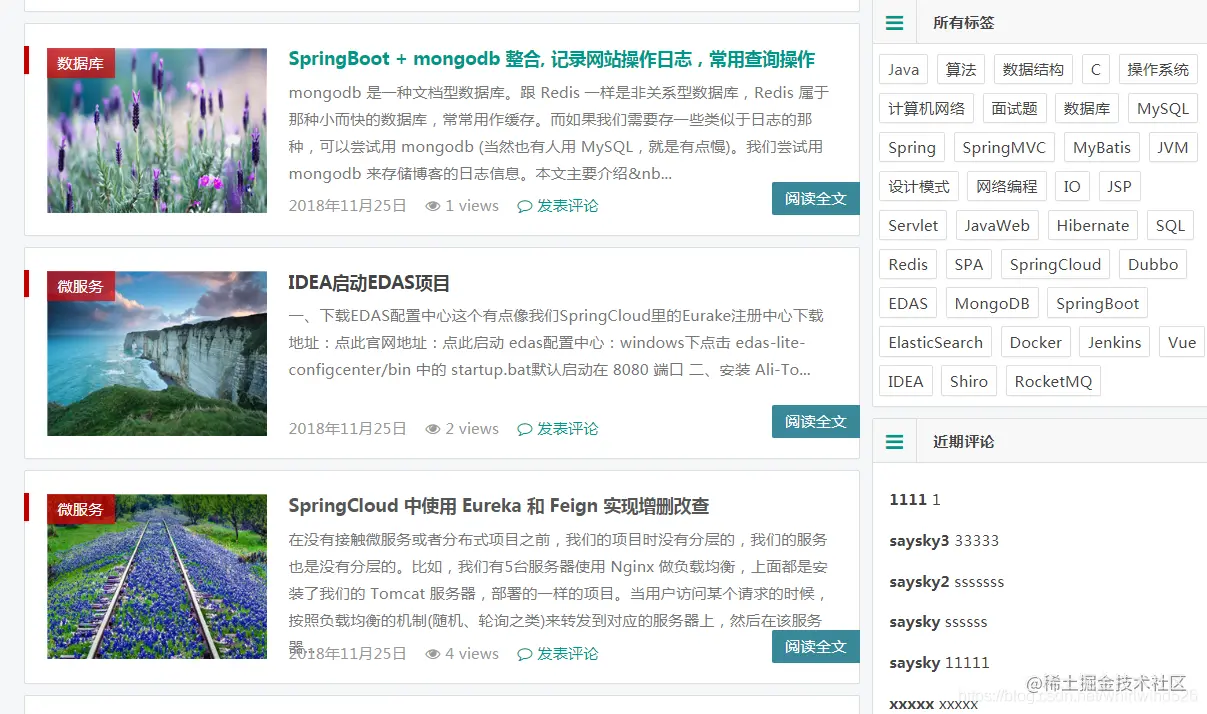Image resolution: width=1207 pixels, height=714 pixels.
Task: Open 阅读全文 for IDEA启动EDAS项目
Action: point(816,421)
